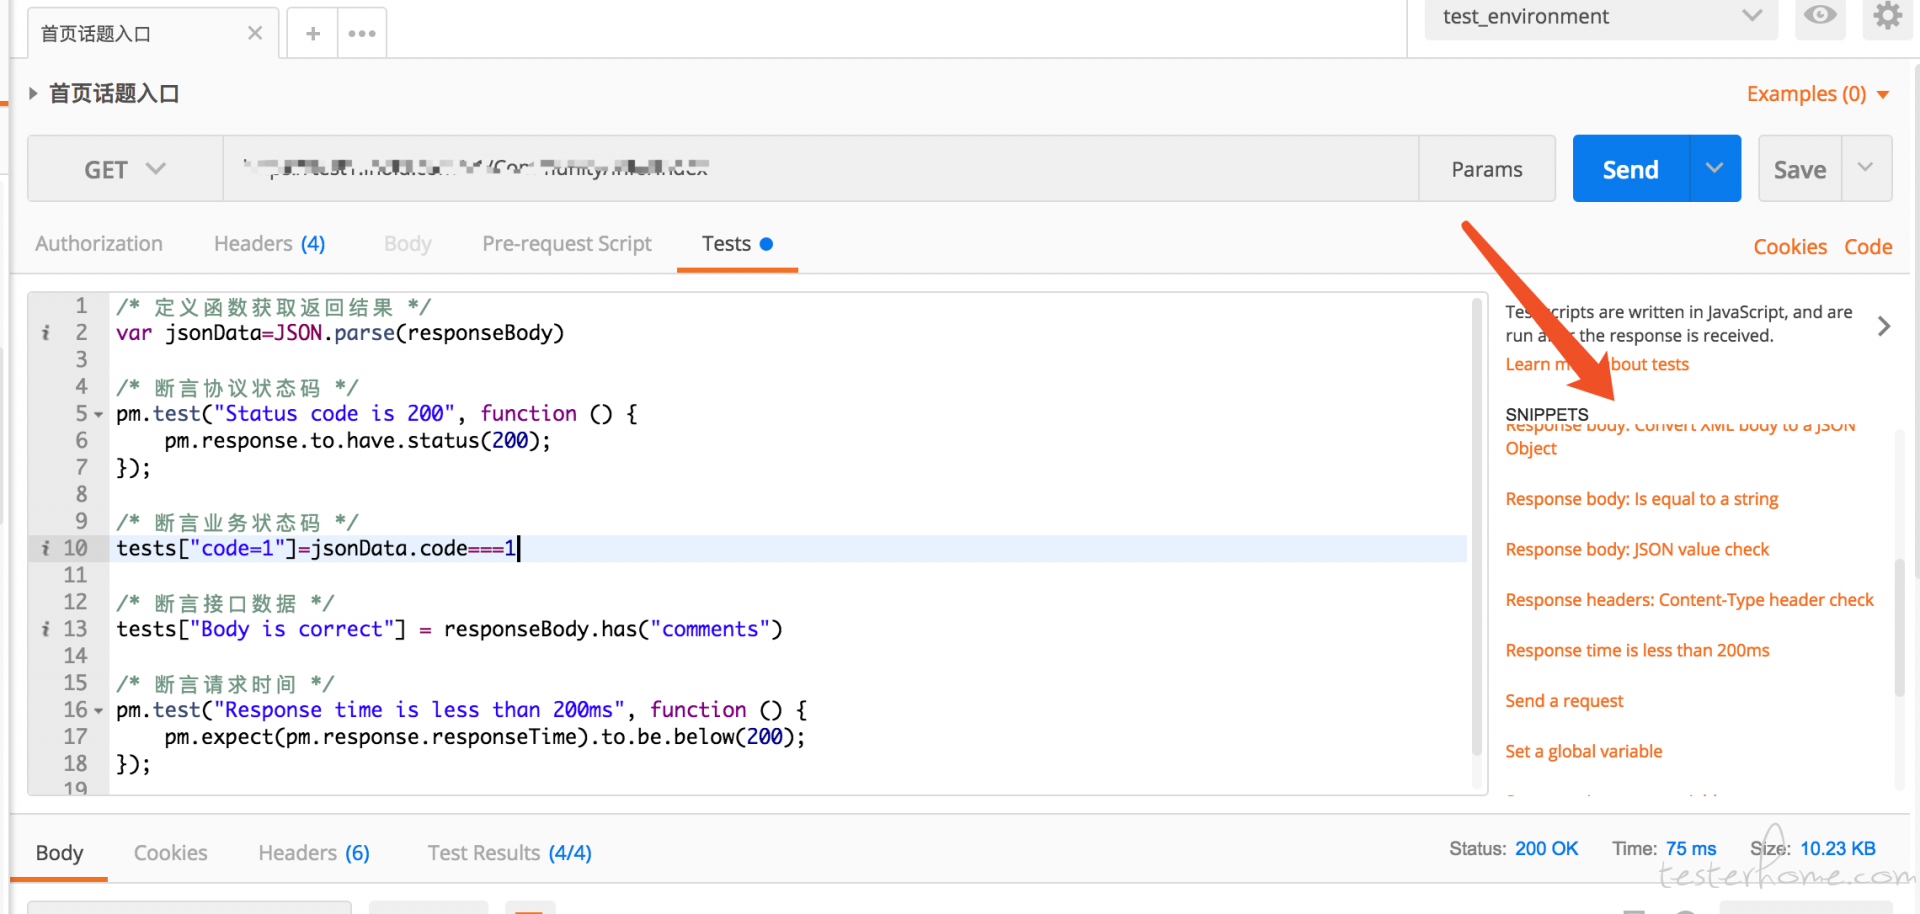Click the snippets list scrollbar

1900,628
